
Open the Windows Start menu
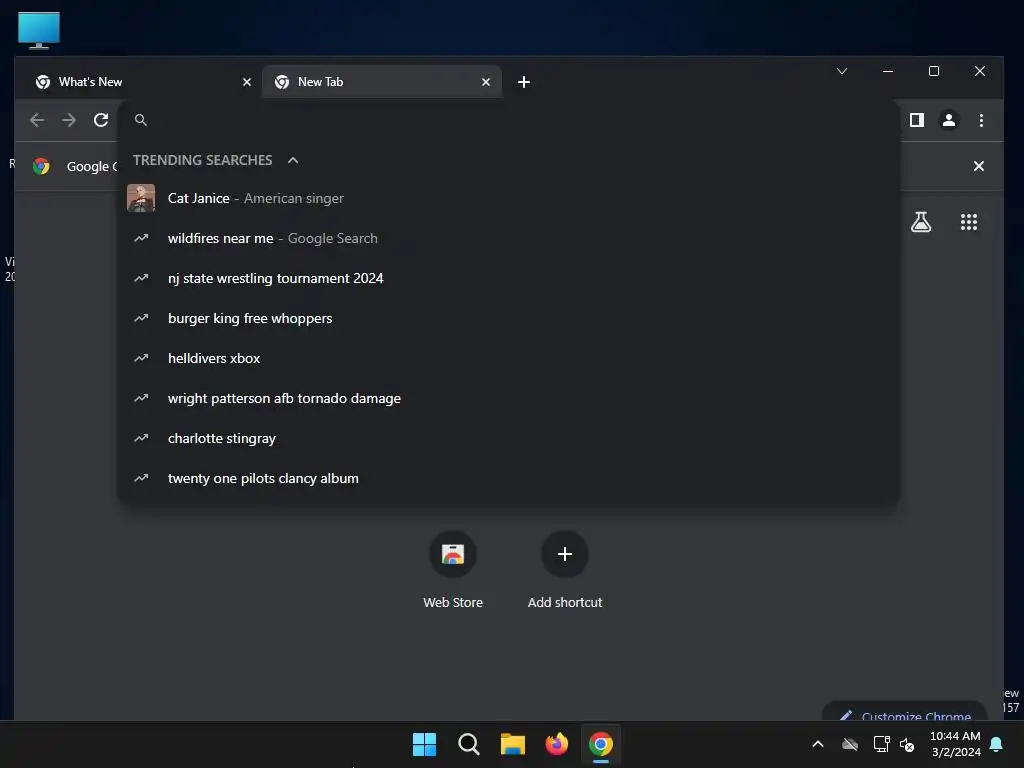(x=424, y=744)
